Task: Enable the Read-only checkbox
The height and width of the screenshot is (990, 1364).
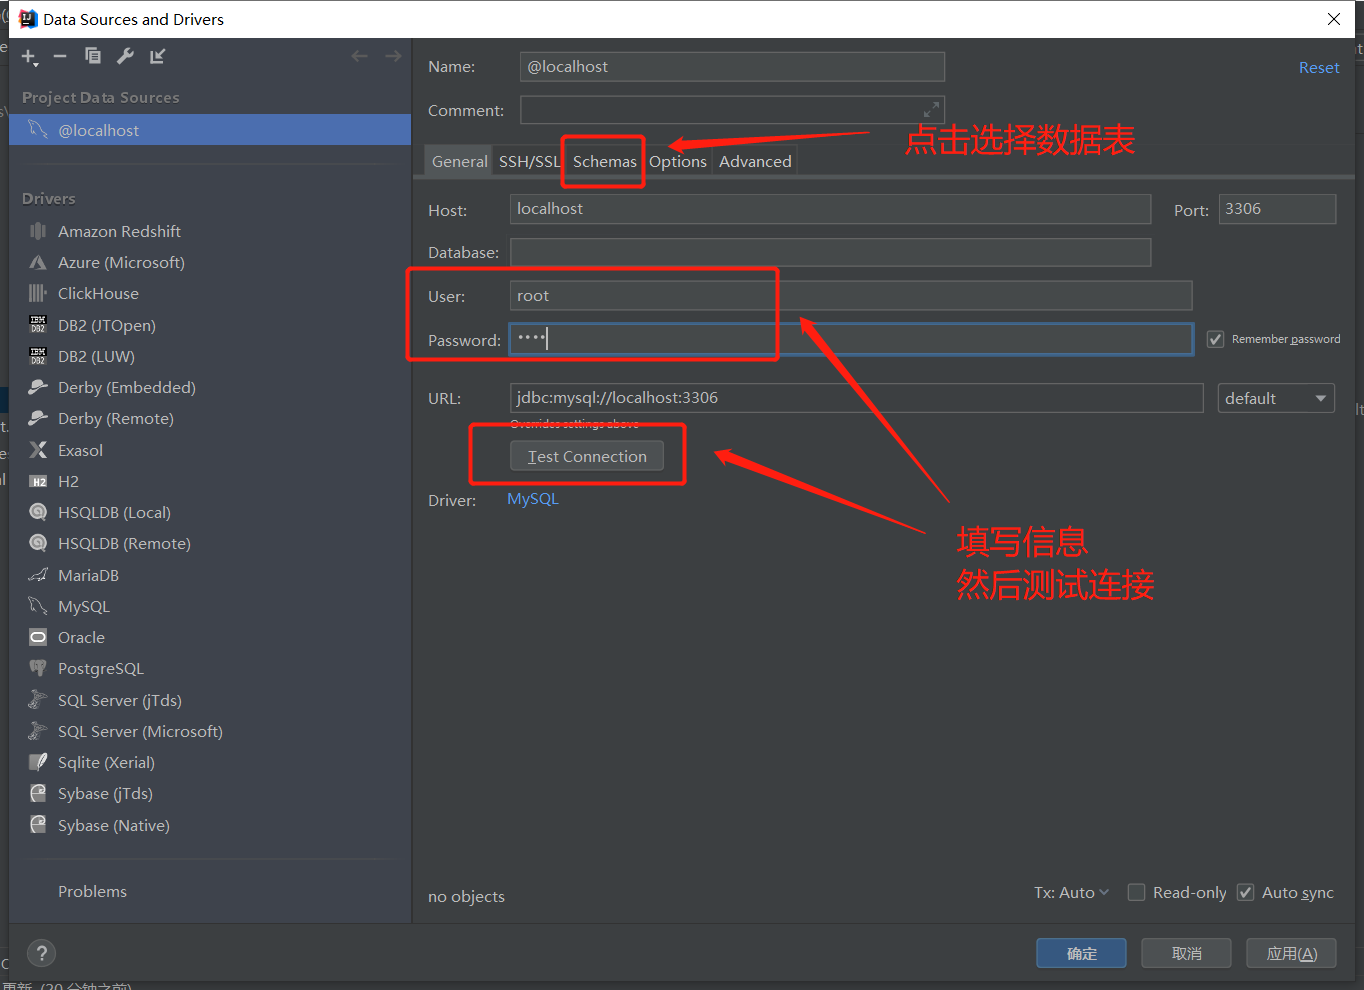Action: [x=1137, y=893]
